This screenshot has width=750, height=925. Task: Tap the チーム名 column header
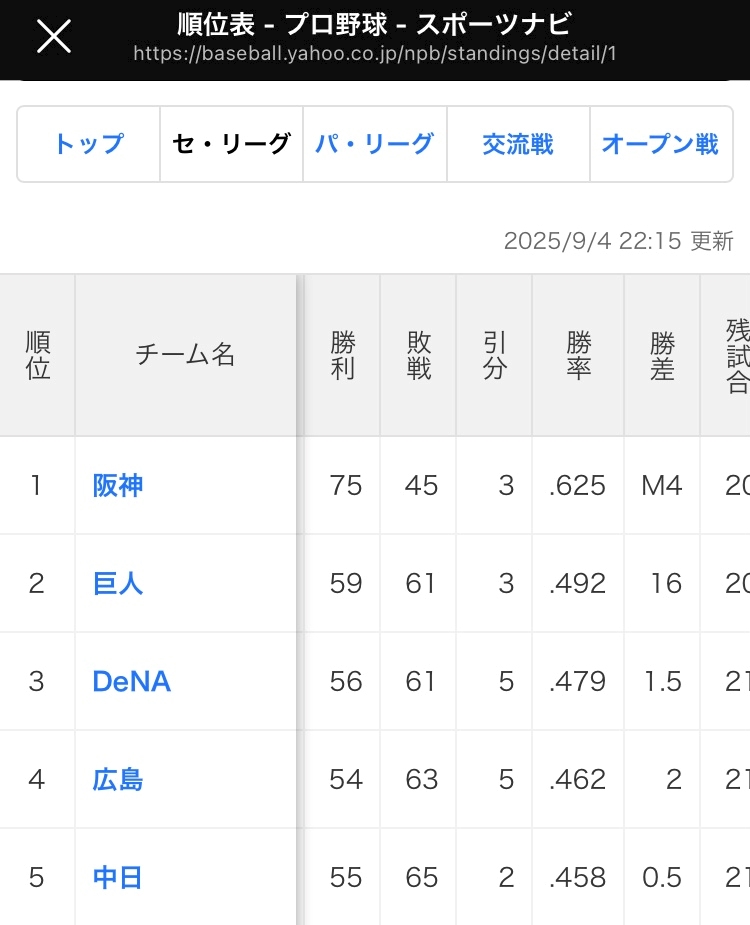click(x=185, y=355)
